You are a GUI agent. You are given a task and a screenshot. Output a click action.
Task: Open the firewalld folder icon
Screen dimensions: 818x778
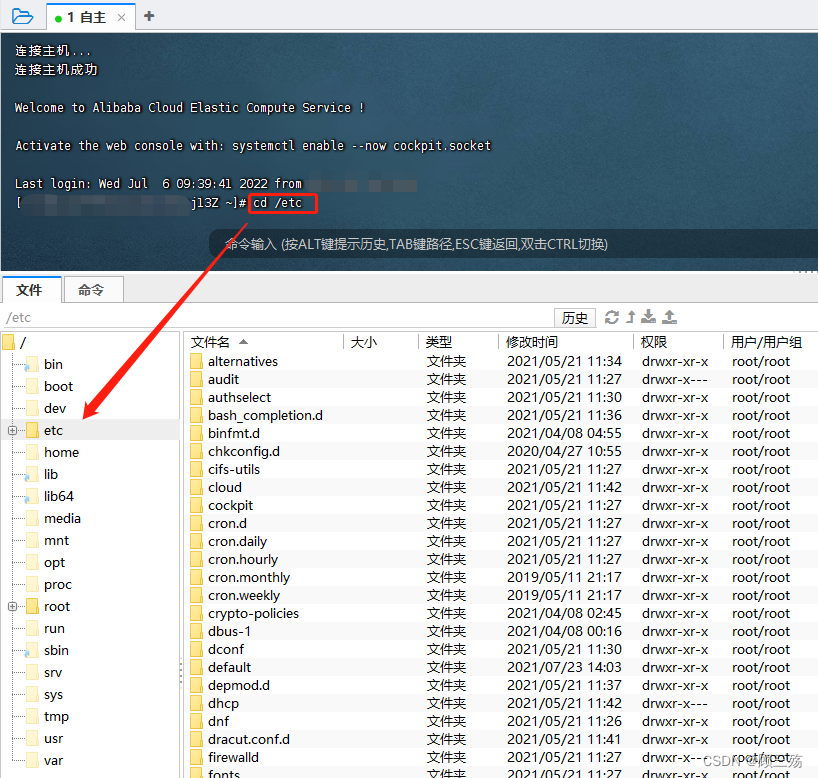pyautogui.click(x=197, y=757)
